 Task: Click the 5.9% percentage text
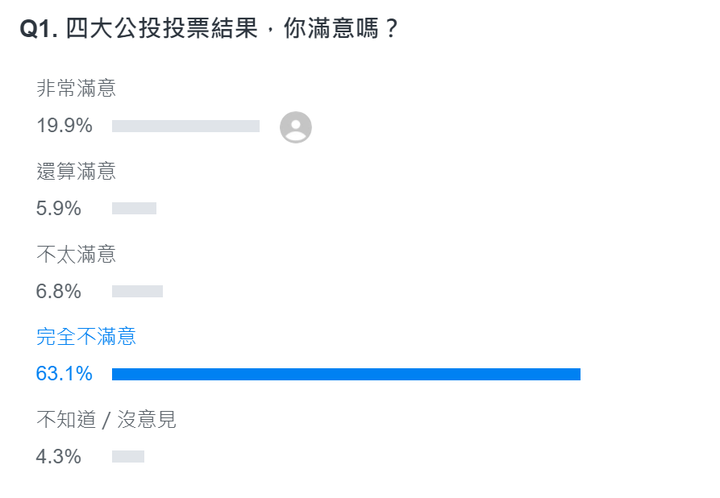[59, 208]
